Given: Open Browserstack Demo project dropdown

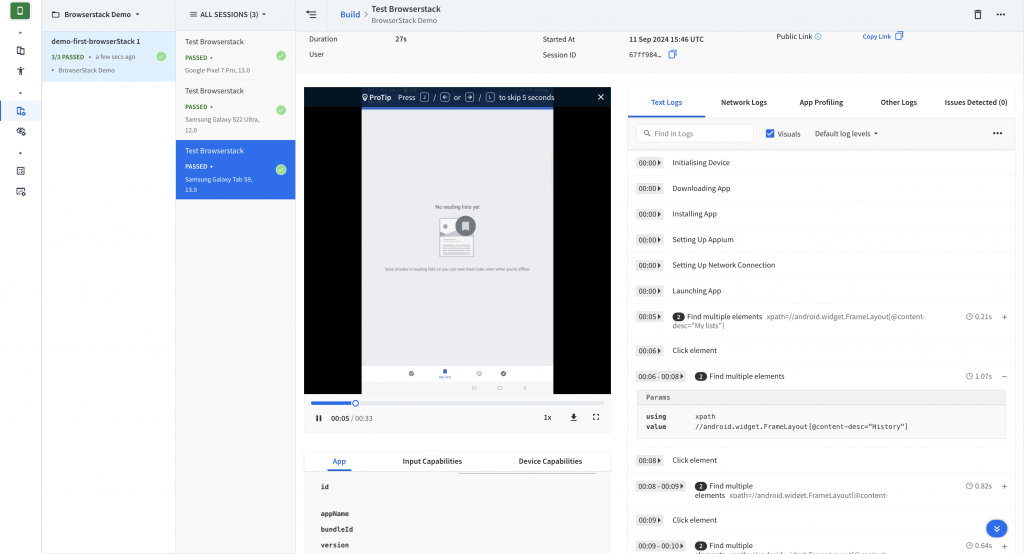Looking at the screenshot, I should 95,14.
